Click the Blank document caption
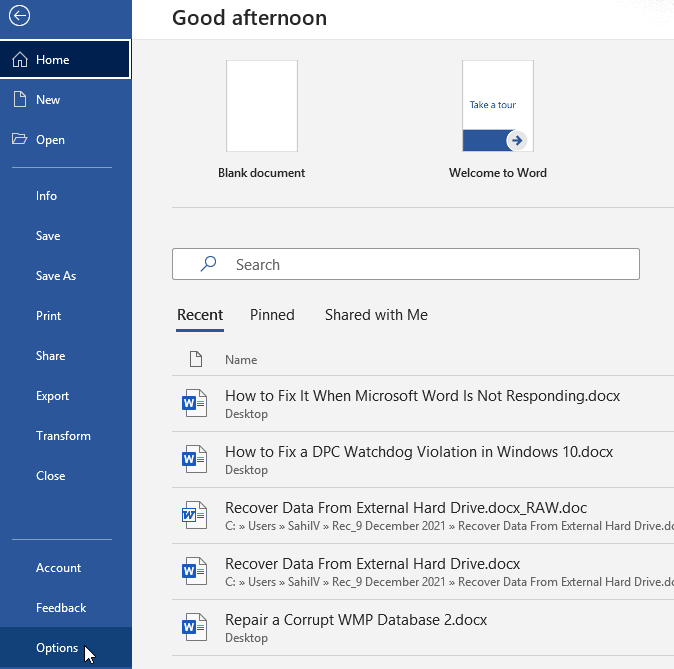674x669 pixels. coord(261,173)
